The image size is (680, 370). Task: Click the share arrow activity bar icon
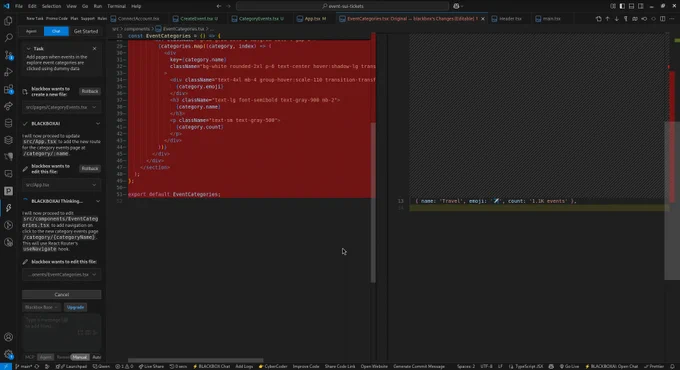8,106
